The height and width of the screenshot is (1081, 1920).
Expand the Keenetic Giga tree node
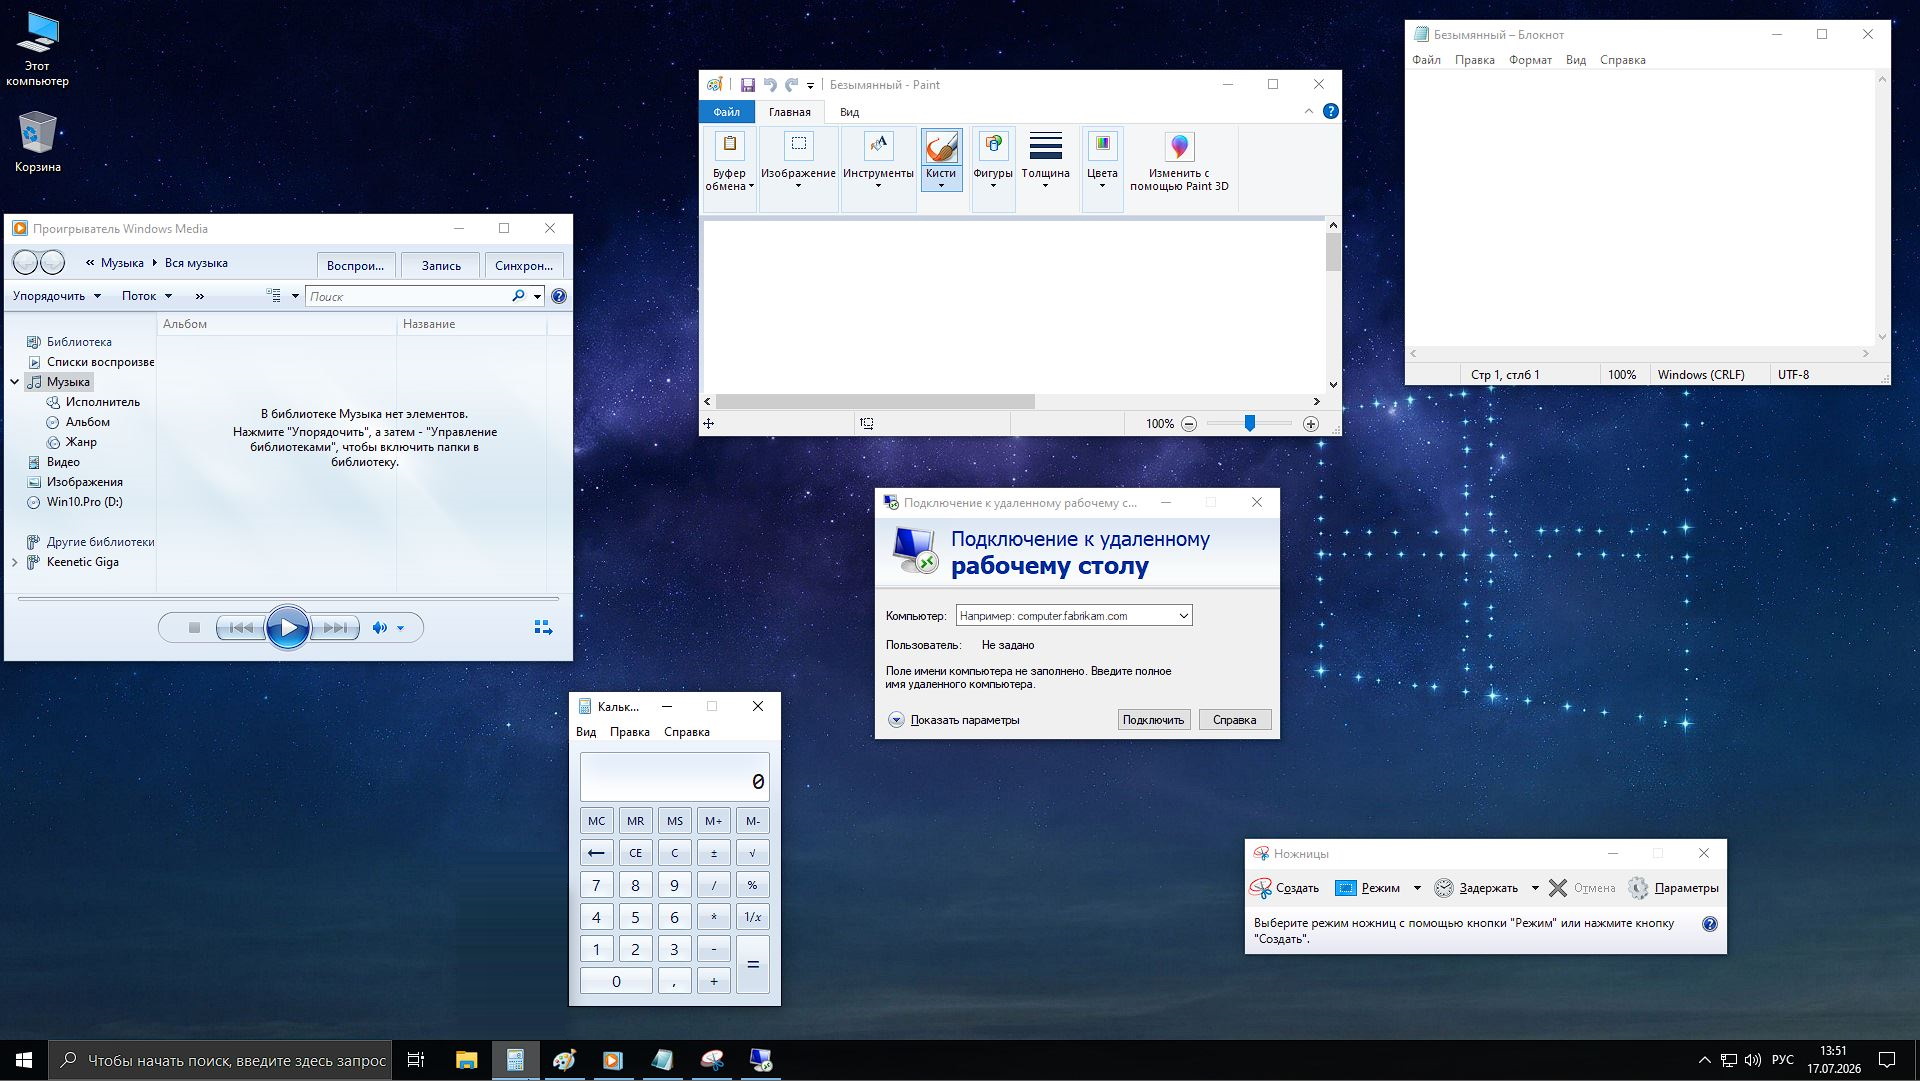[x=15, y=563]
